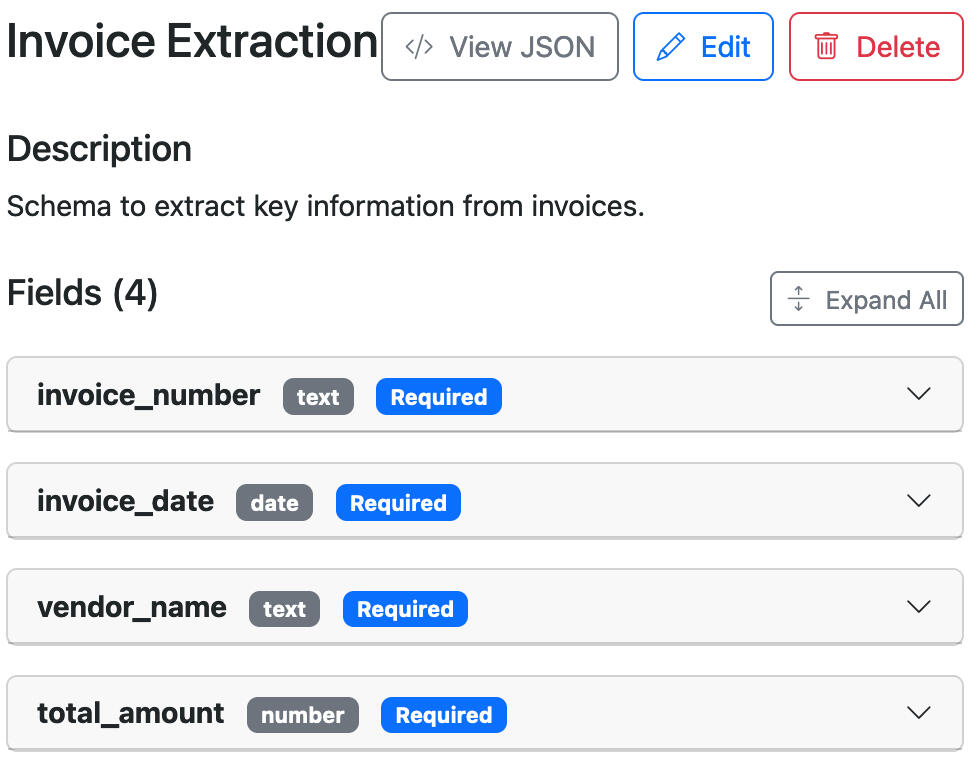This screenshot has width=970, height=760.
Task: Click the code brackets icon for View JSON
Action: point(419,47)
